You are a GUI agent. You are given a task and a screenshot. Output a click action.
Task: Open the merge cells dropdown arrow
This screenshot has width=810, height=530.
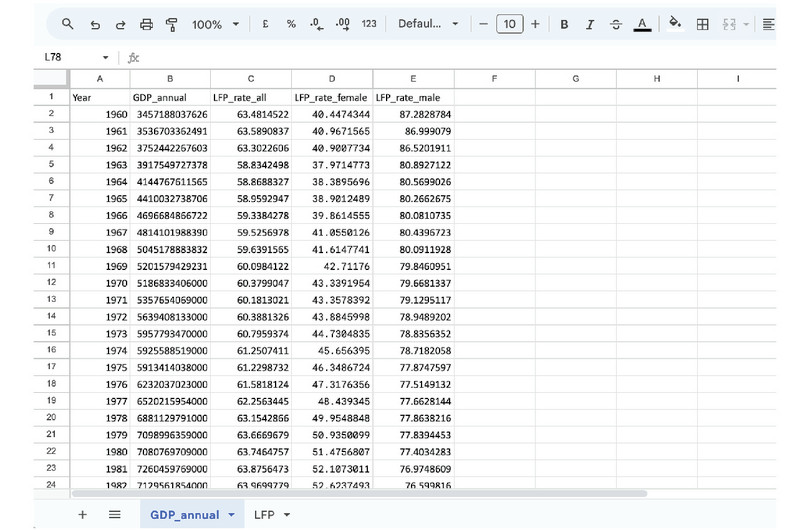[746, 24]
